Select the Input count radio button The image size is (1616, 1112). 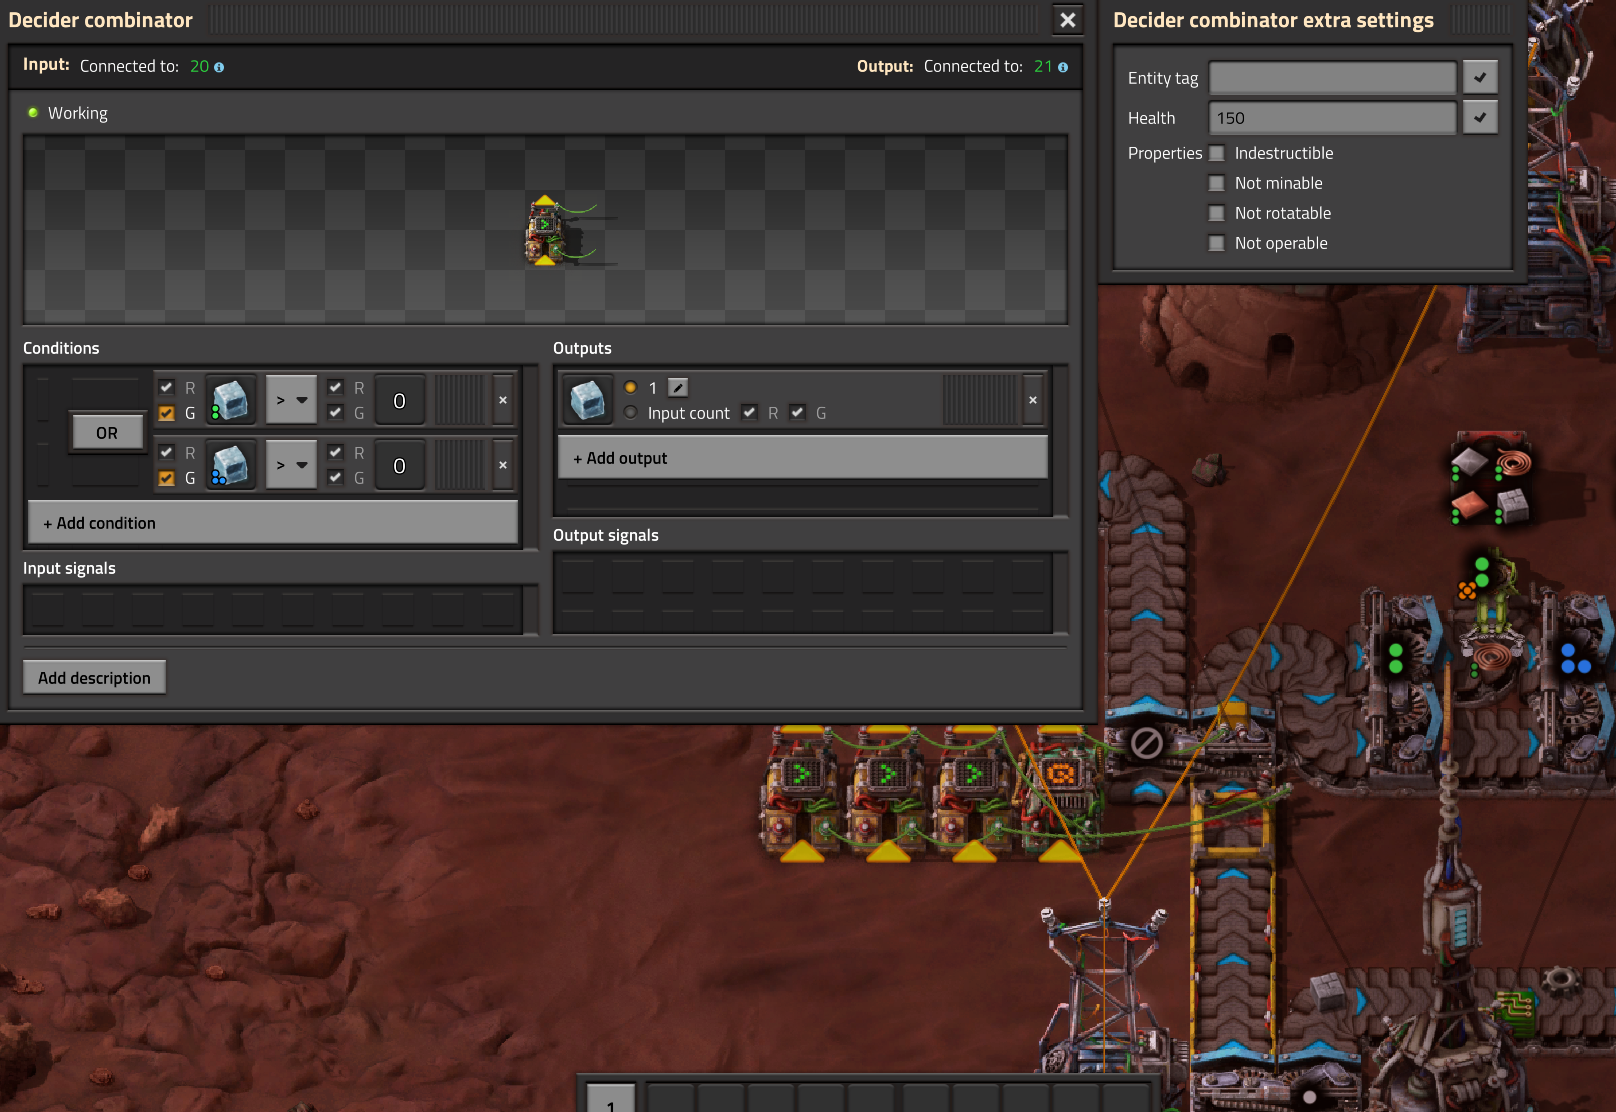[x=631, y=413]
